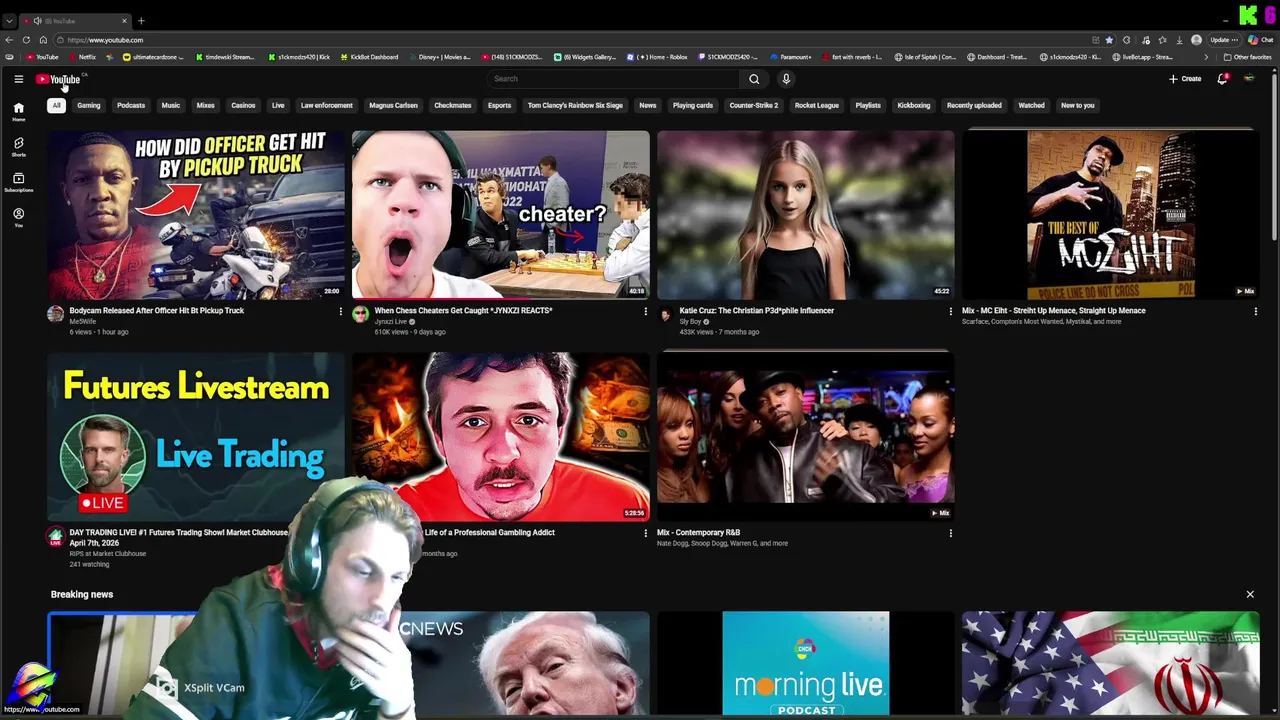This screenshot has width=1280, height=720.
Task: Select the Recently uploaded chip
Action: click(974, 105)
